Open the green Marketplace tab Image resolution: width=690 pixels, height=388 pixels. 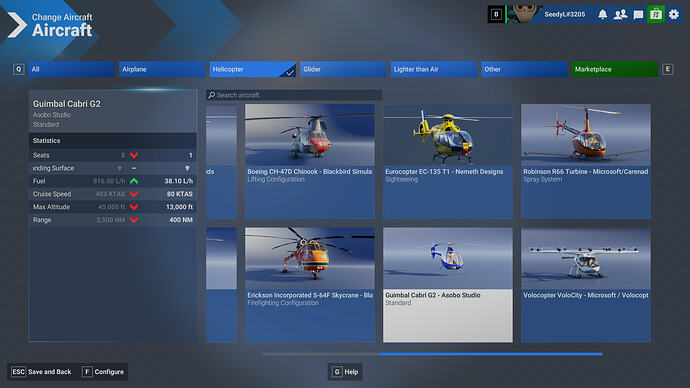(615, 69)
